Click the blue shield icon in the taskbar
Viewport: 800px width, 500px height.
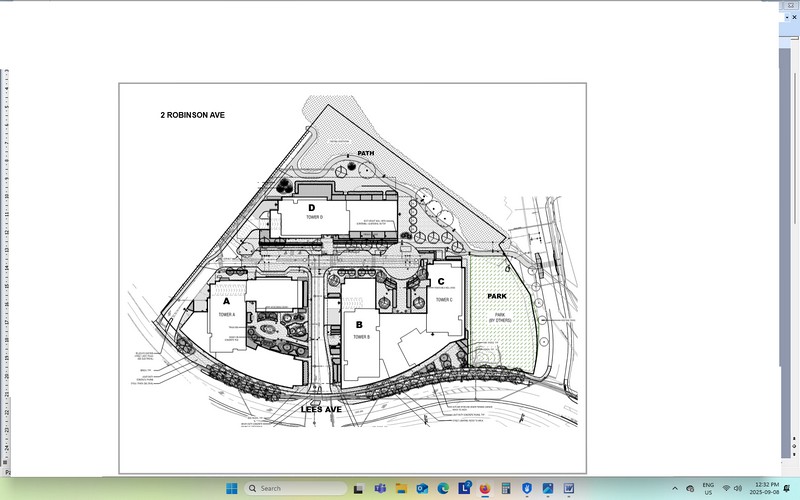[527, 488]
